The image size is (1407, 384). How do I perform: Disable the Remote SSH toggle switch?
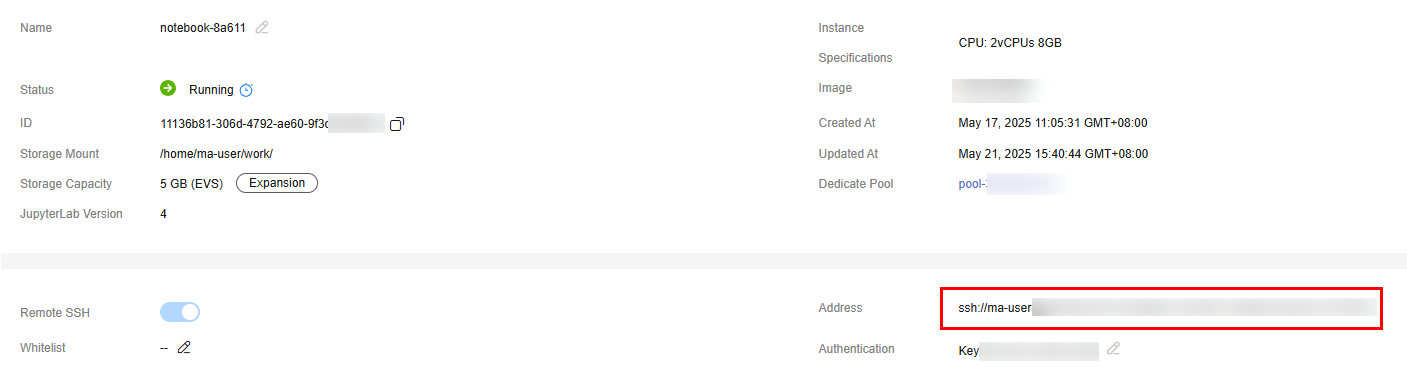pos(180,312)
